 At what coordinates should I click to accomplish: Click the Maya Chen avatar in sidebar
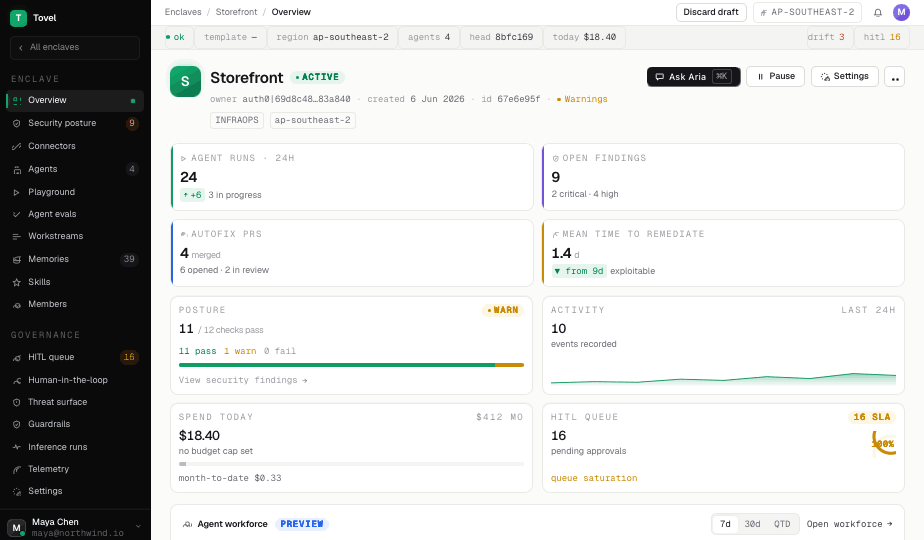16,528
